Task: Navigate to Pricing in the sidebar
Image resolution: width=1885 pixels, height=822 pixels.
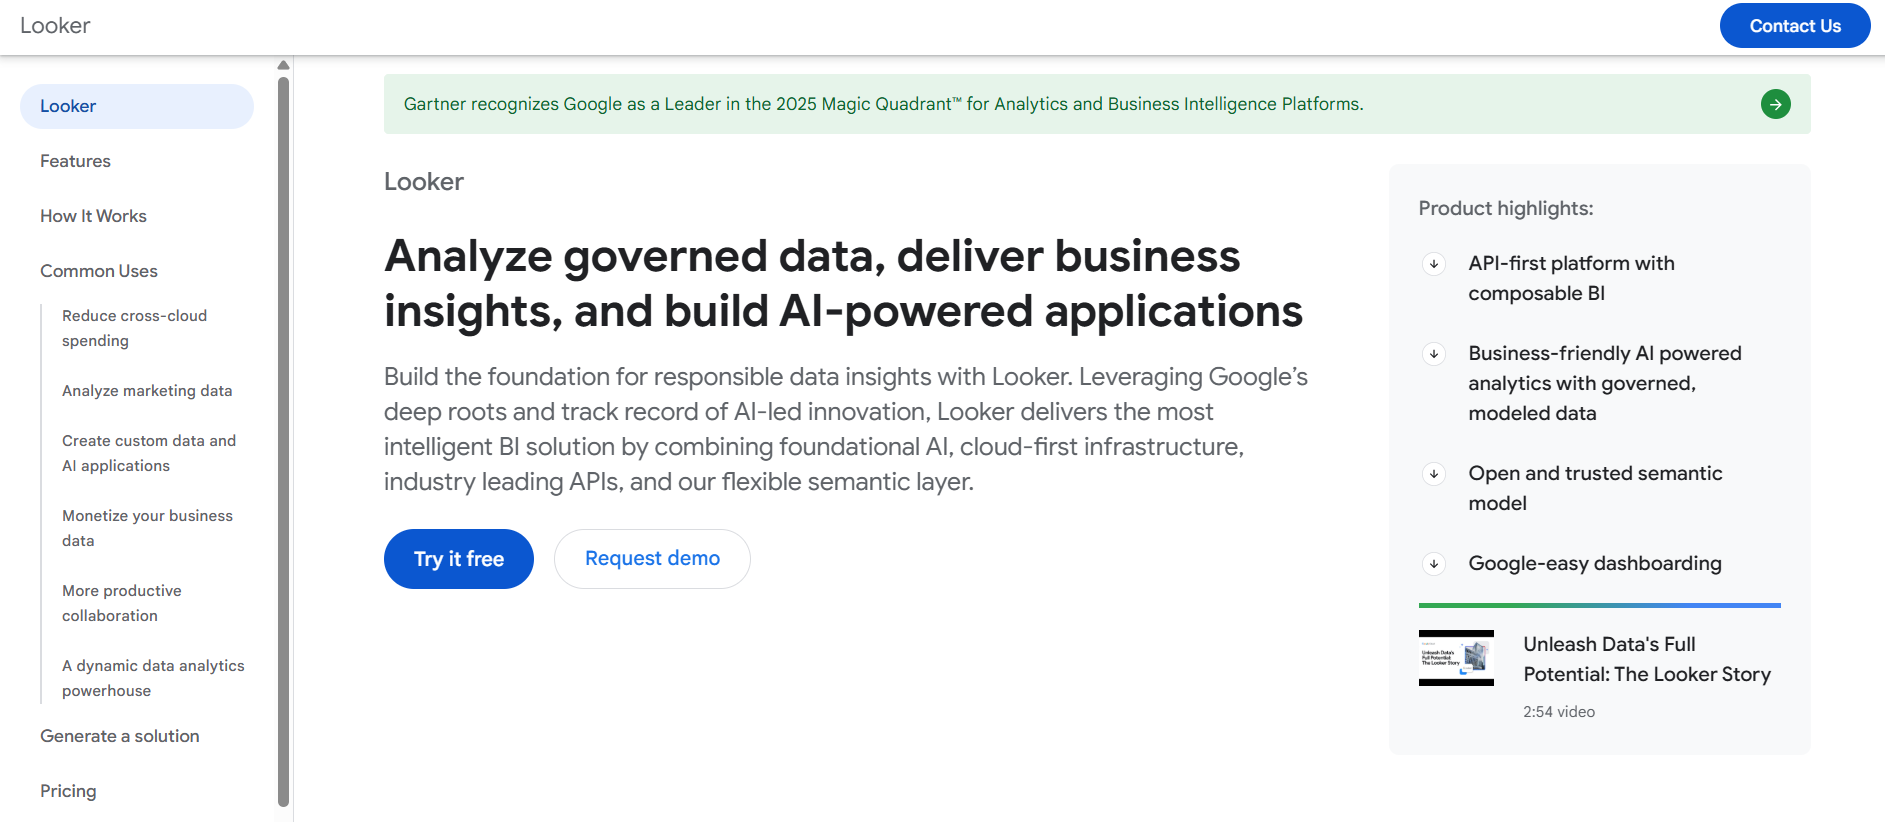Action: click(68, 791)
